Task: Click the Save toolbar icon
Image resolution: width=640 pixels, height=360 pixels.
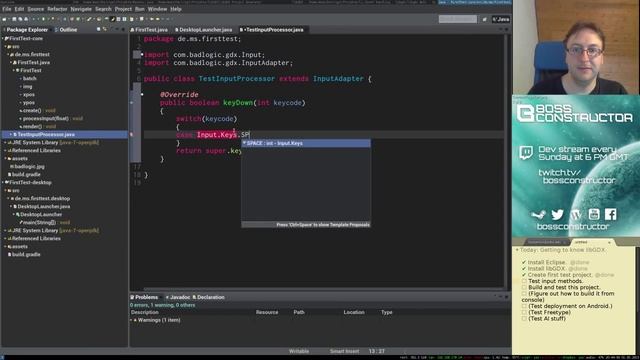Action: 14,19
